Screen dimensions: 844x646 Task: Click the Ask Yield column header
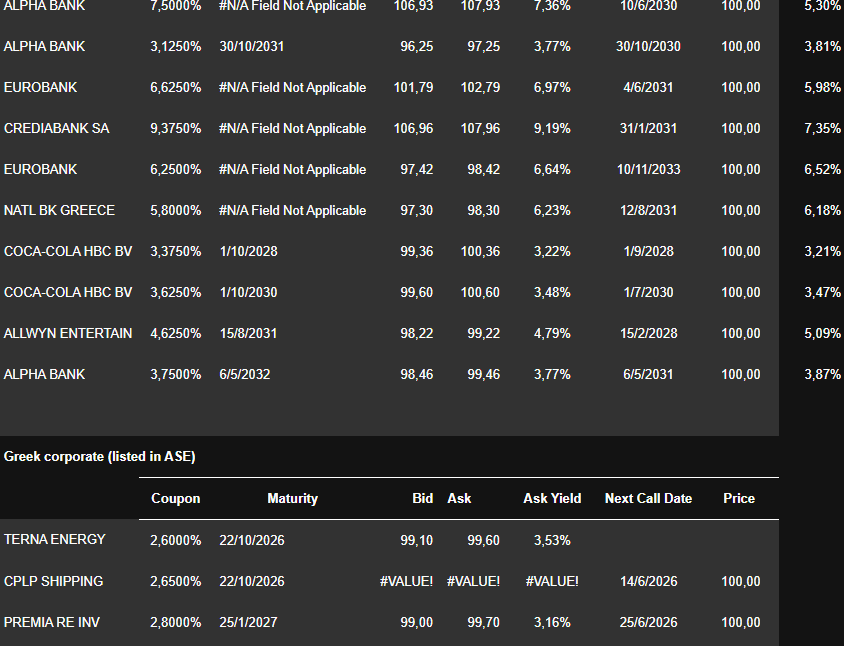(x=552, y=498)
